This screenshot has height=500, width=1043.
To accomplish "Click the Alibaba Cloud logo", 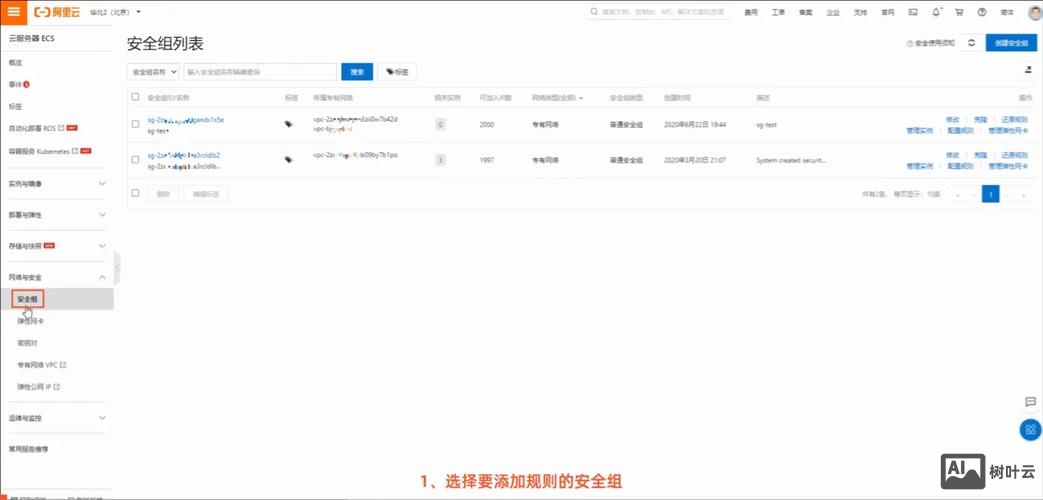I will (x=59, y=12).
